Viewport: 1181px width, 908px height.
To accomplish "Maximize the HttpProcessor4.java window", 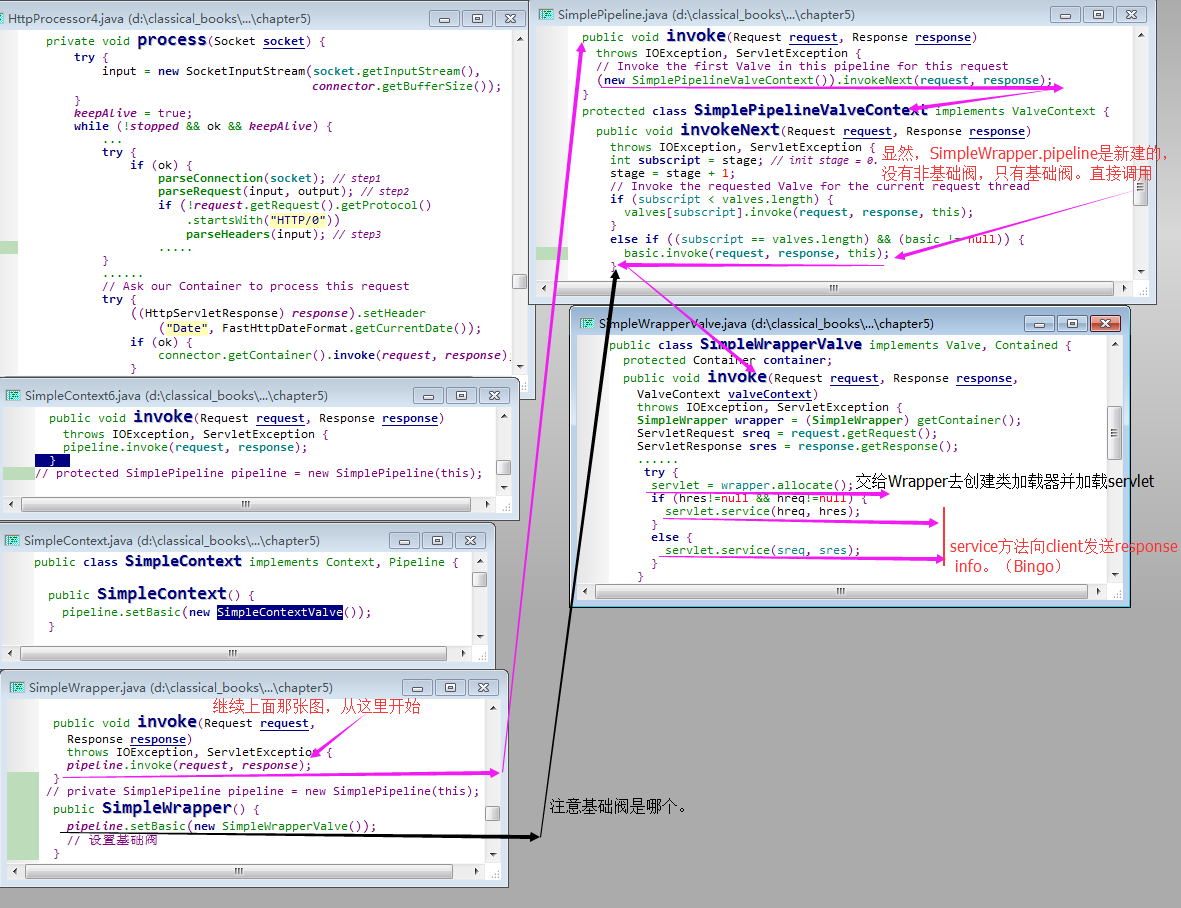I will tap(477, 19).
